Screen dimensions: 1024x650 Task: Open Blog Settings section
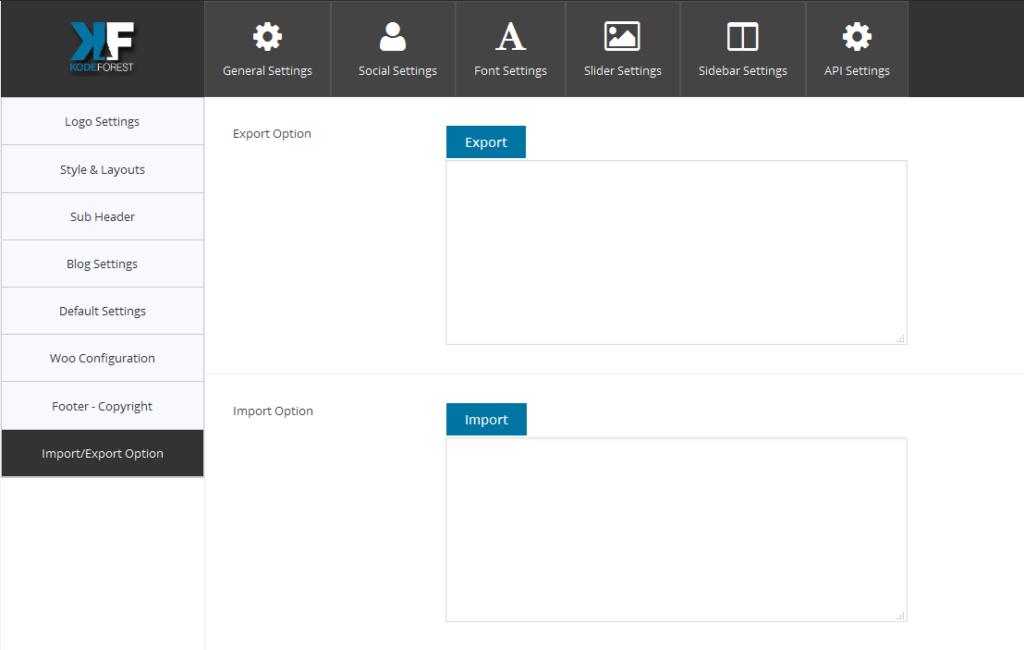103,264
